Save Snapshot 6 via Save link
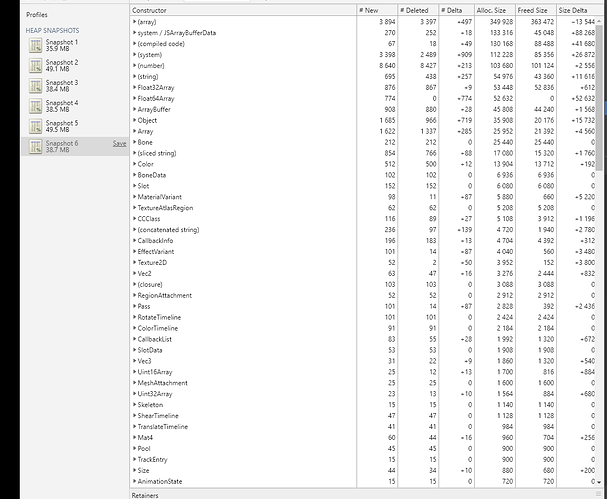 [x=119, y=144]
